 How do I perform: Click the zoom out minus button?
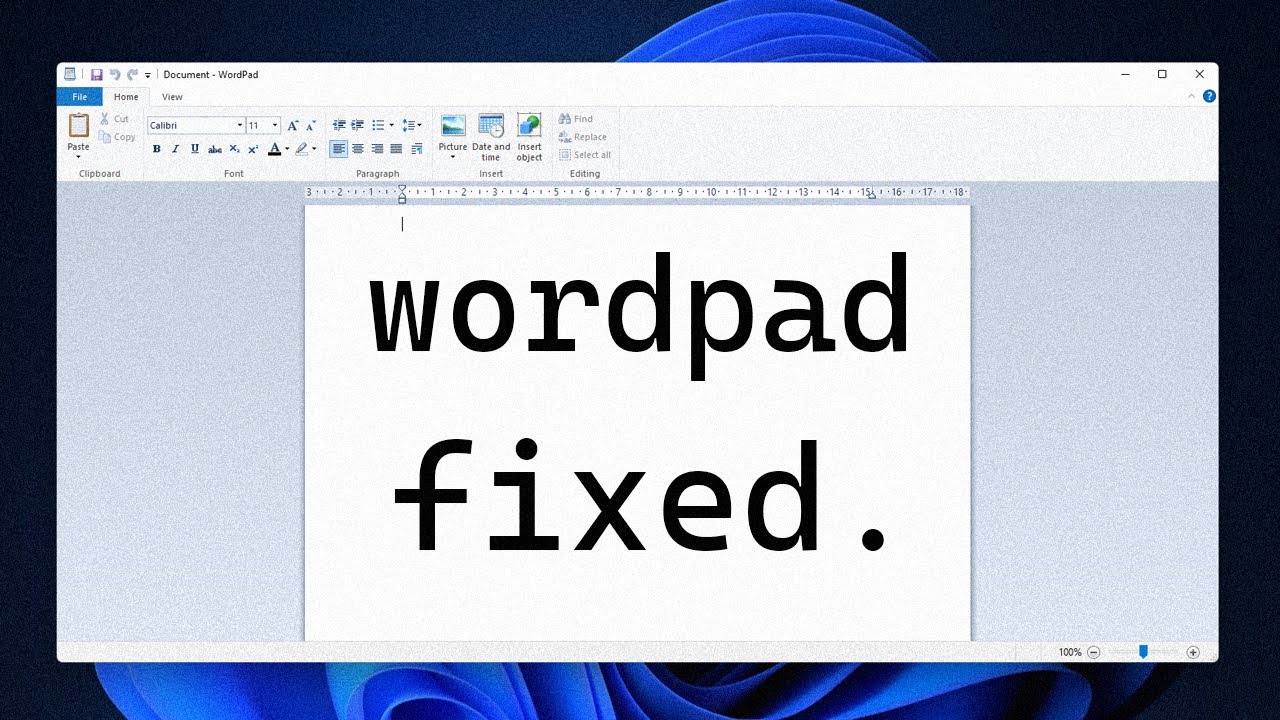point(1094,652)
